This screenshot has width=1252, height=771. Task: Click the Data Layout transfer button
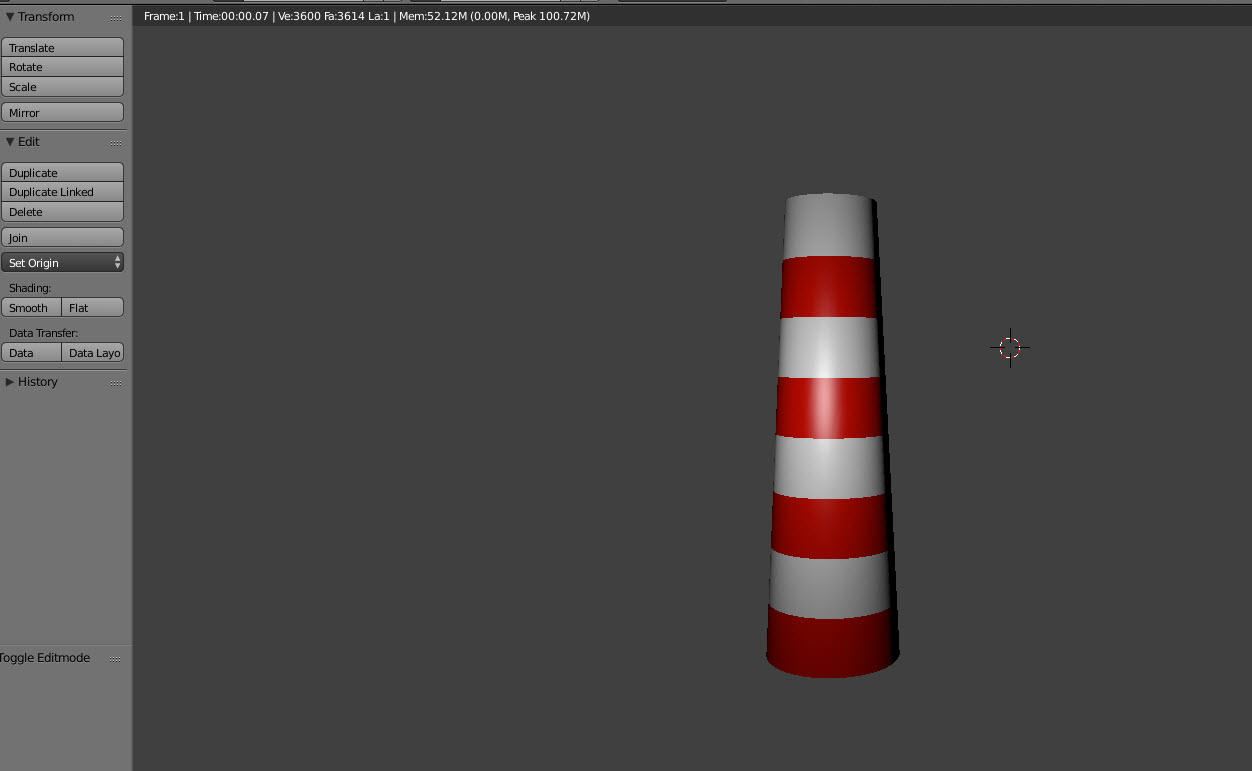click(x=93, y=352)
